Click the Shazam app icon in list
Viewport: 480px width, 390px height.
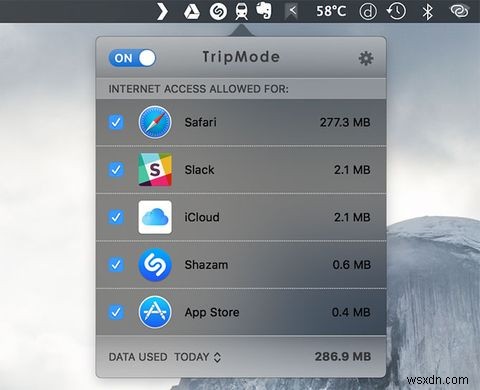(x=155, y=265)
